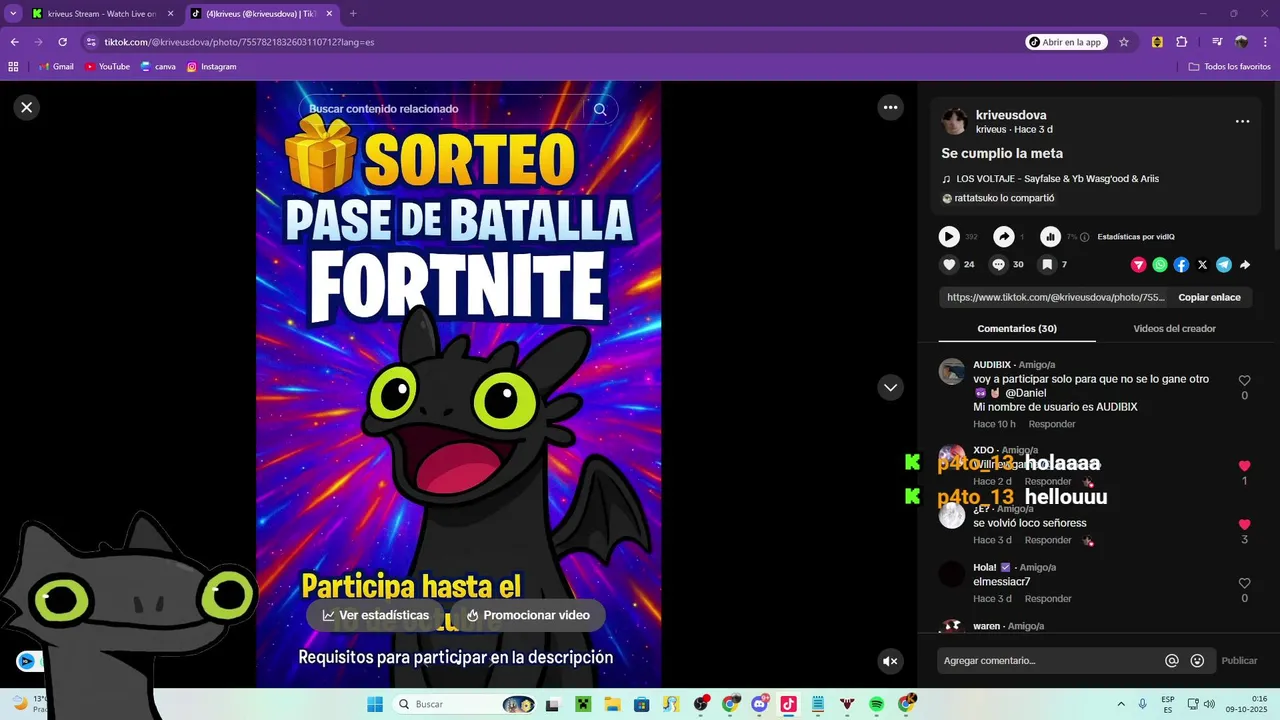The height and width of the screenshot is (720, 1280).
Task: Unlike the 'se volvió loco señoress' comment
Action: pyautogui.click(x=1244, y=524)
